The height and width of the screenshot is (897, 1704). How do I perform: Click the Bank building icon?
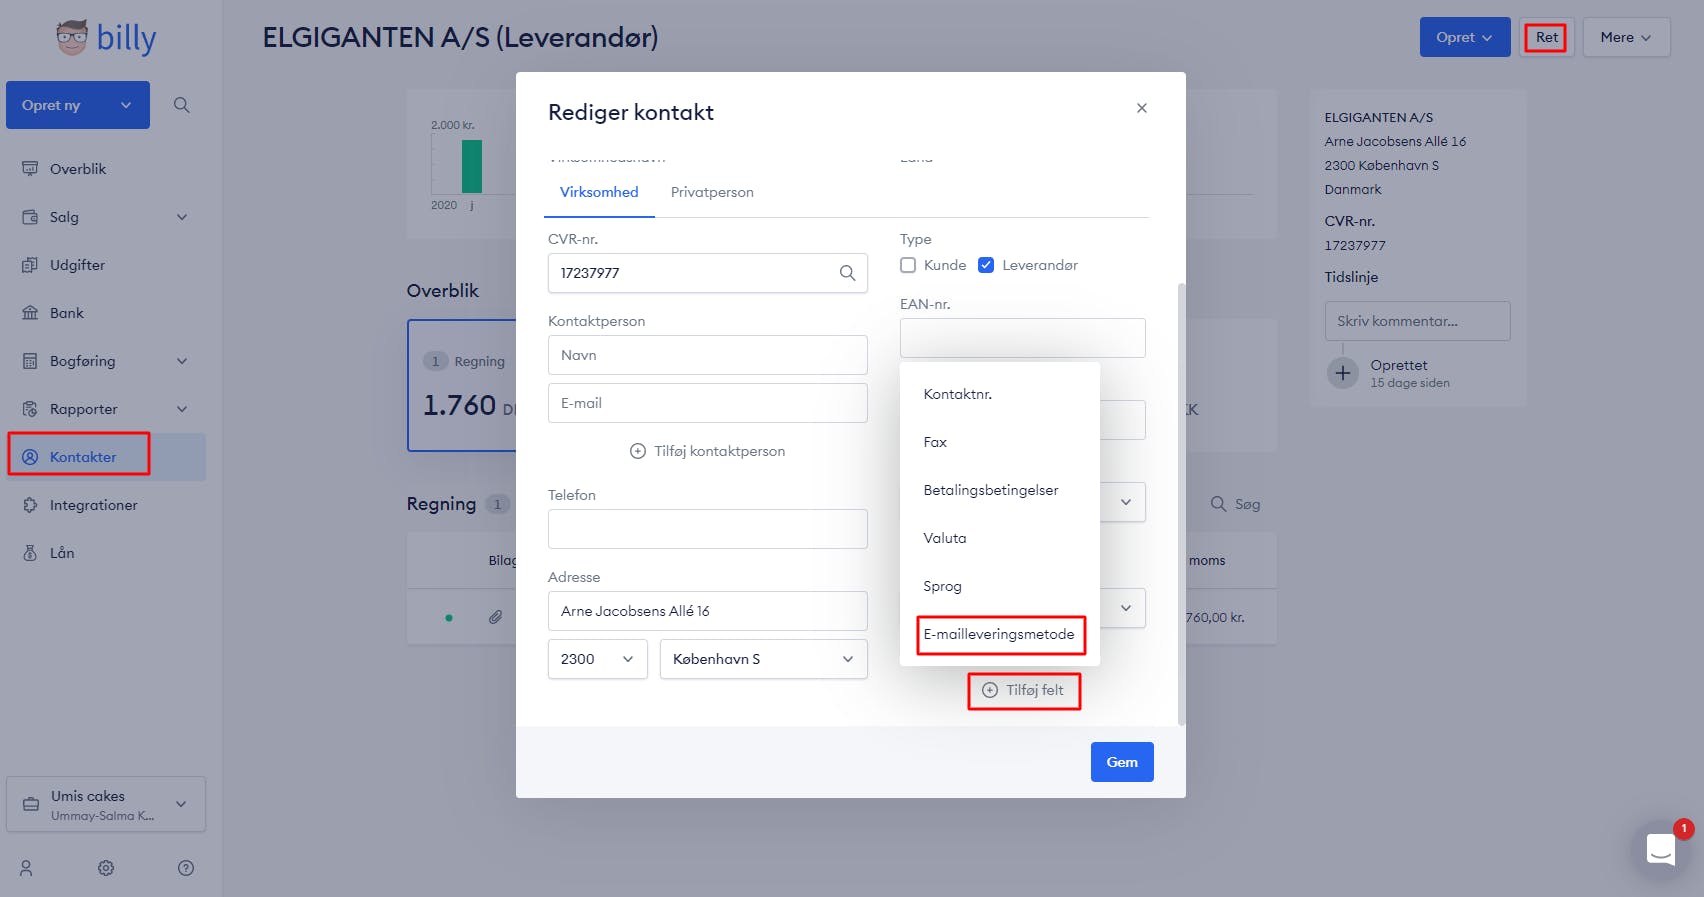[x=30, y=313]
